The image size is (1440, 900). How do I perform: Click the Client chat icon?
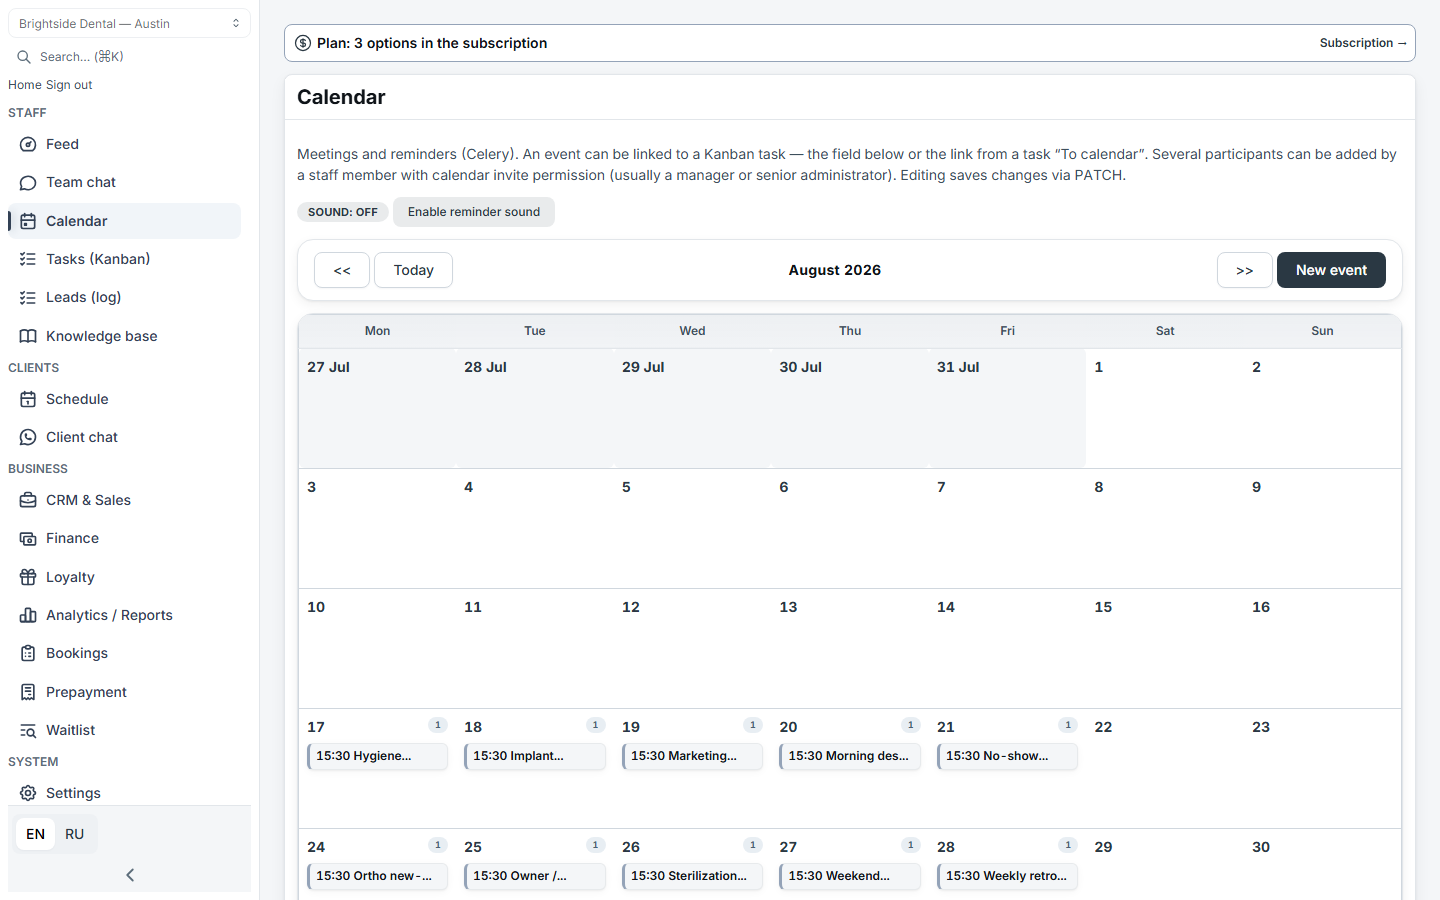28,437
